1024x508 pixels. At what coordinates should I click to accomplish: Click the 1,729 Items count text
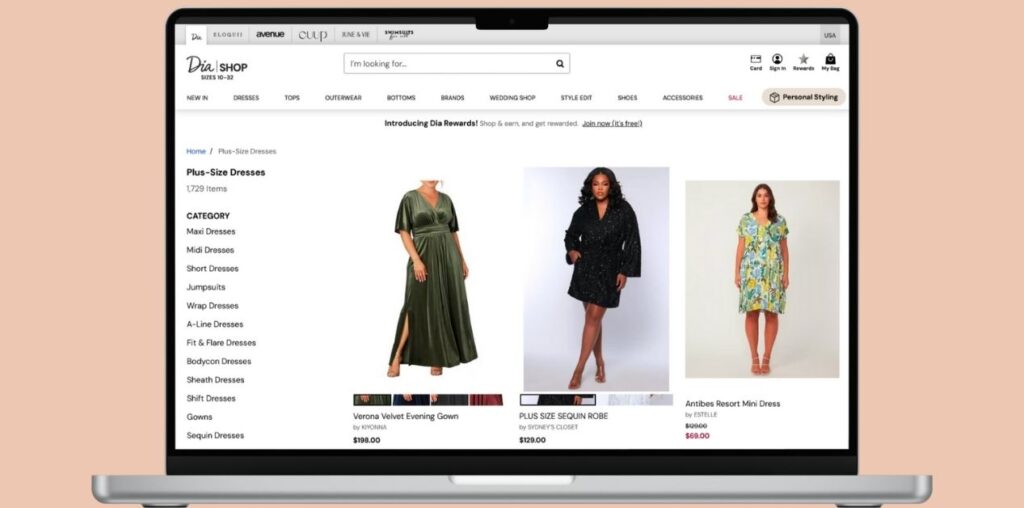click(x=206, y=189)
